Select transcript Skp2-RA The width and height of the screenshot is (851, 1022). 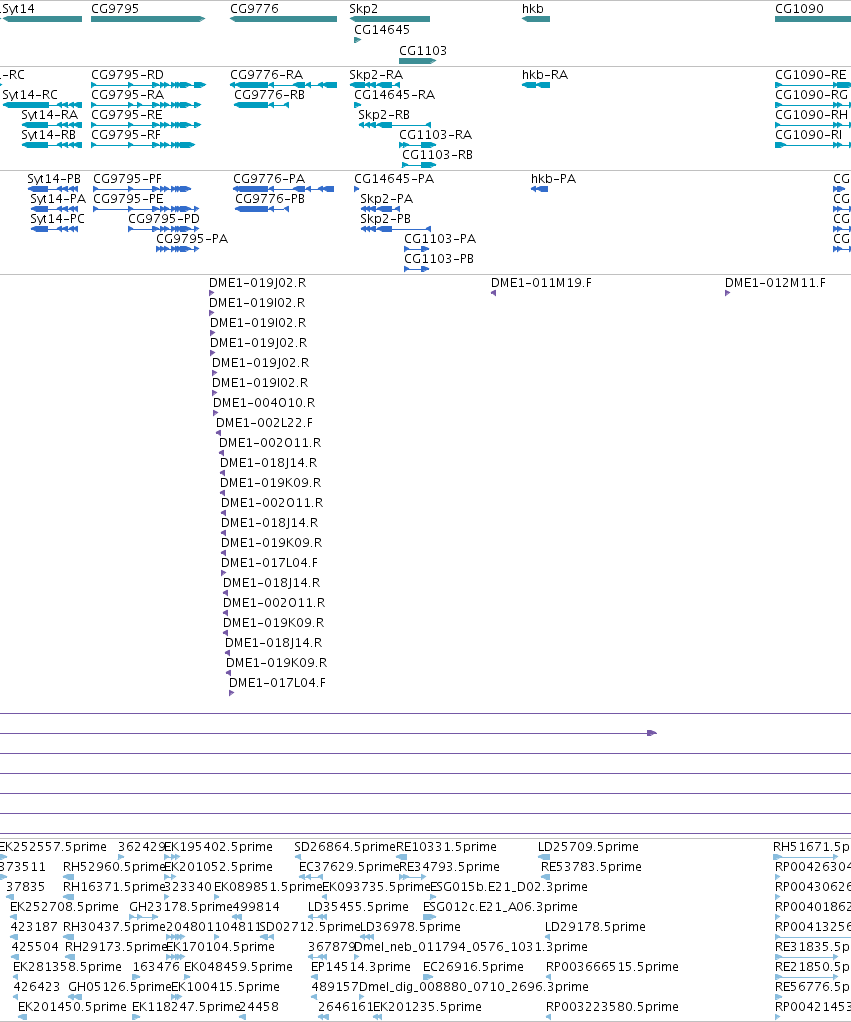pyautogui.click(x=376, y=75)
